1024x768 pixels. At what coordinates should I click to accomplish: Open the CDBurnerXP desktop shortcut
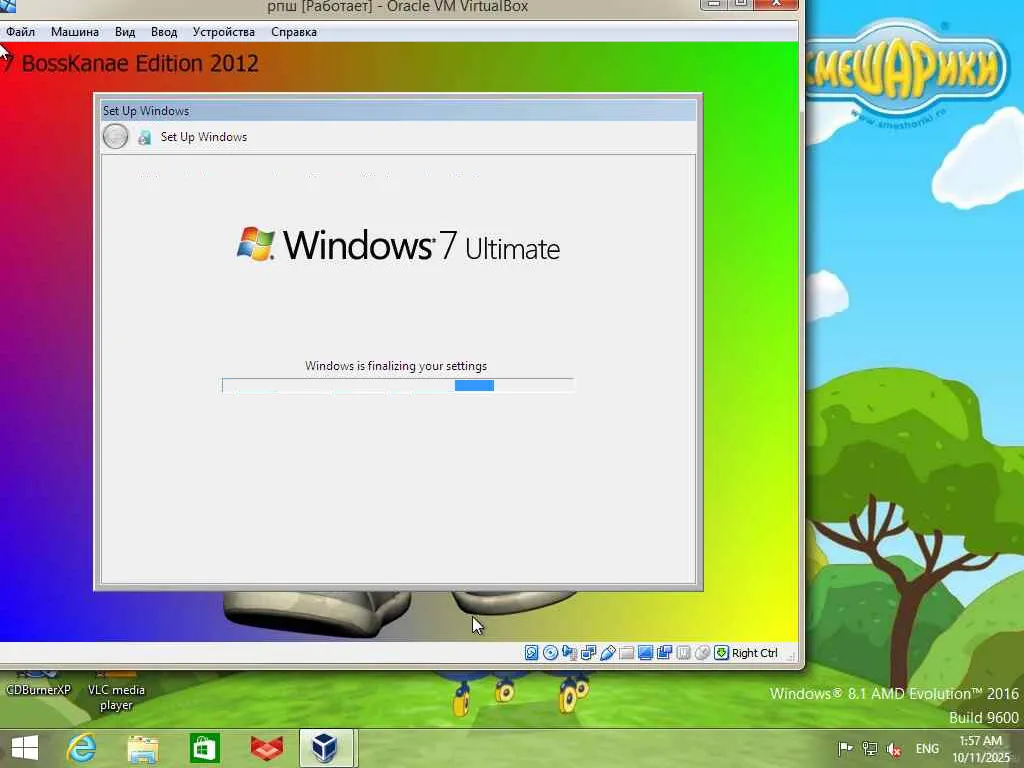38,684
